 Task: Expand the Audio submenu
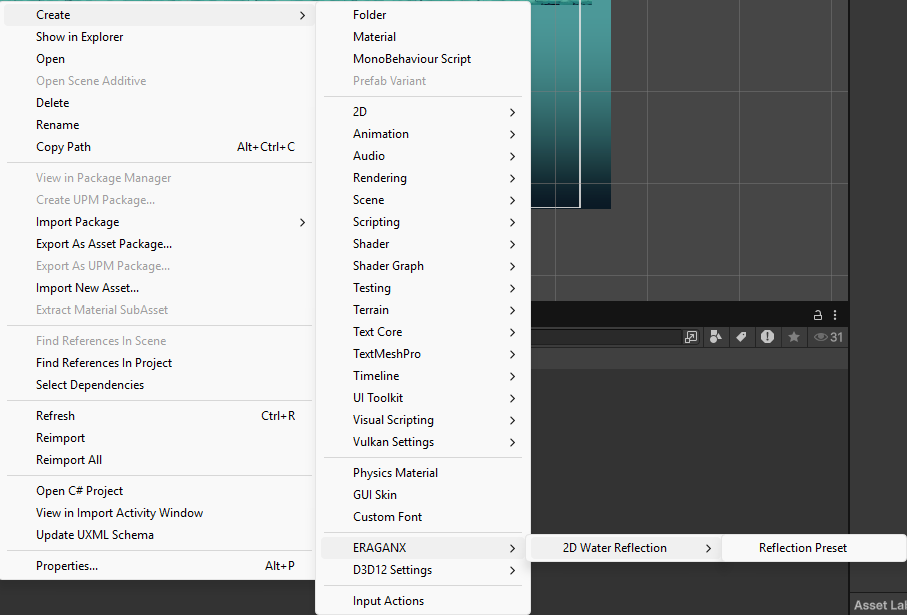tap(423, 156)
